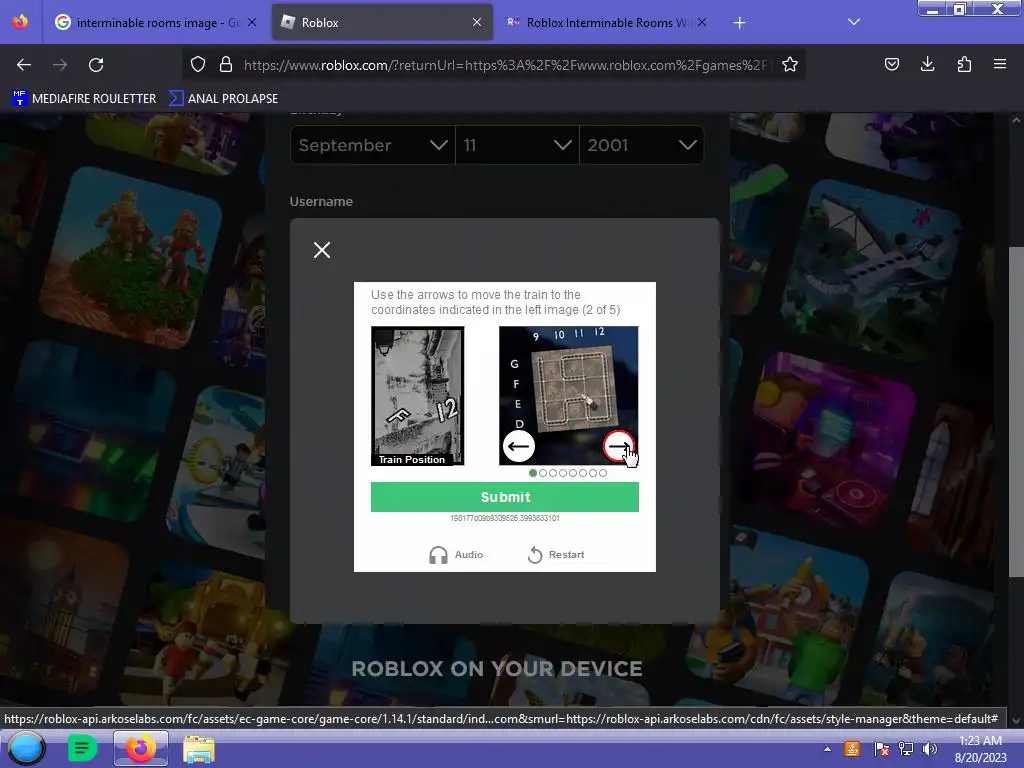This screenshot has width=1024, height=768.
Task: Click the taskbar clock 1:23 AM
Action: [x=980, y=741]
